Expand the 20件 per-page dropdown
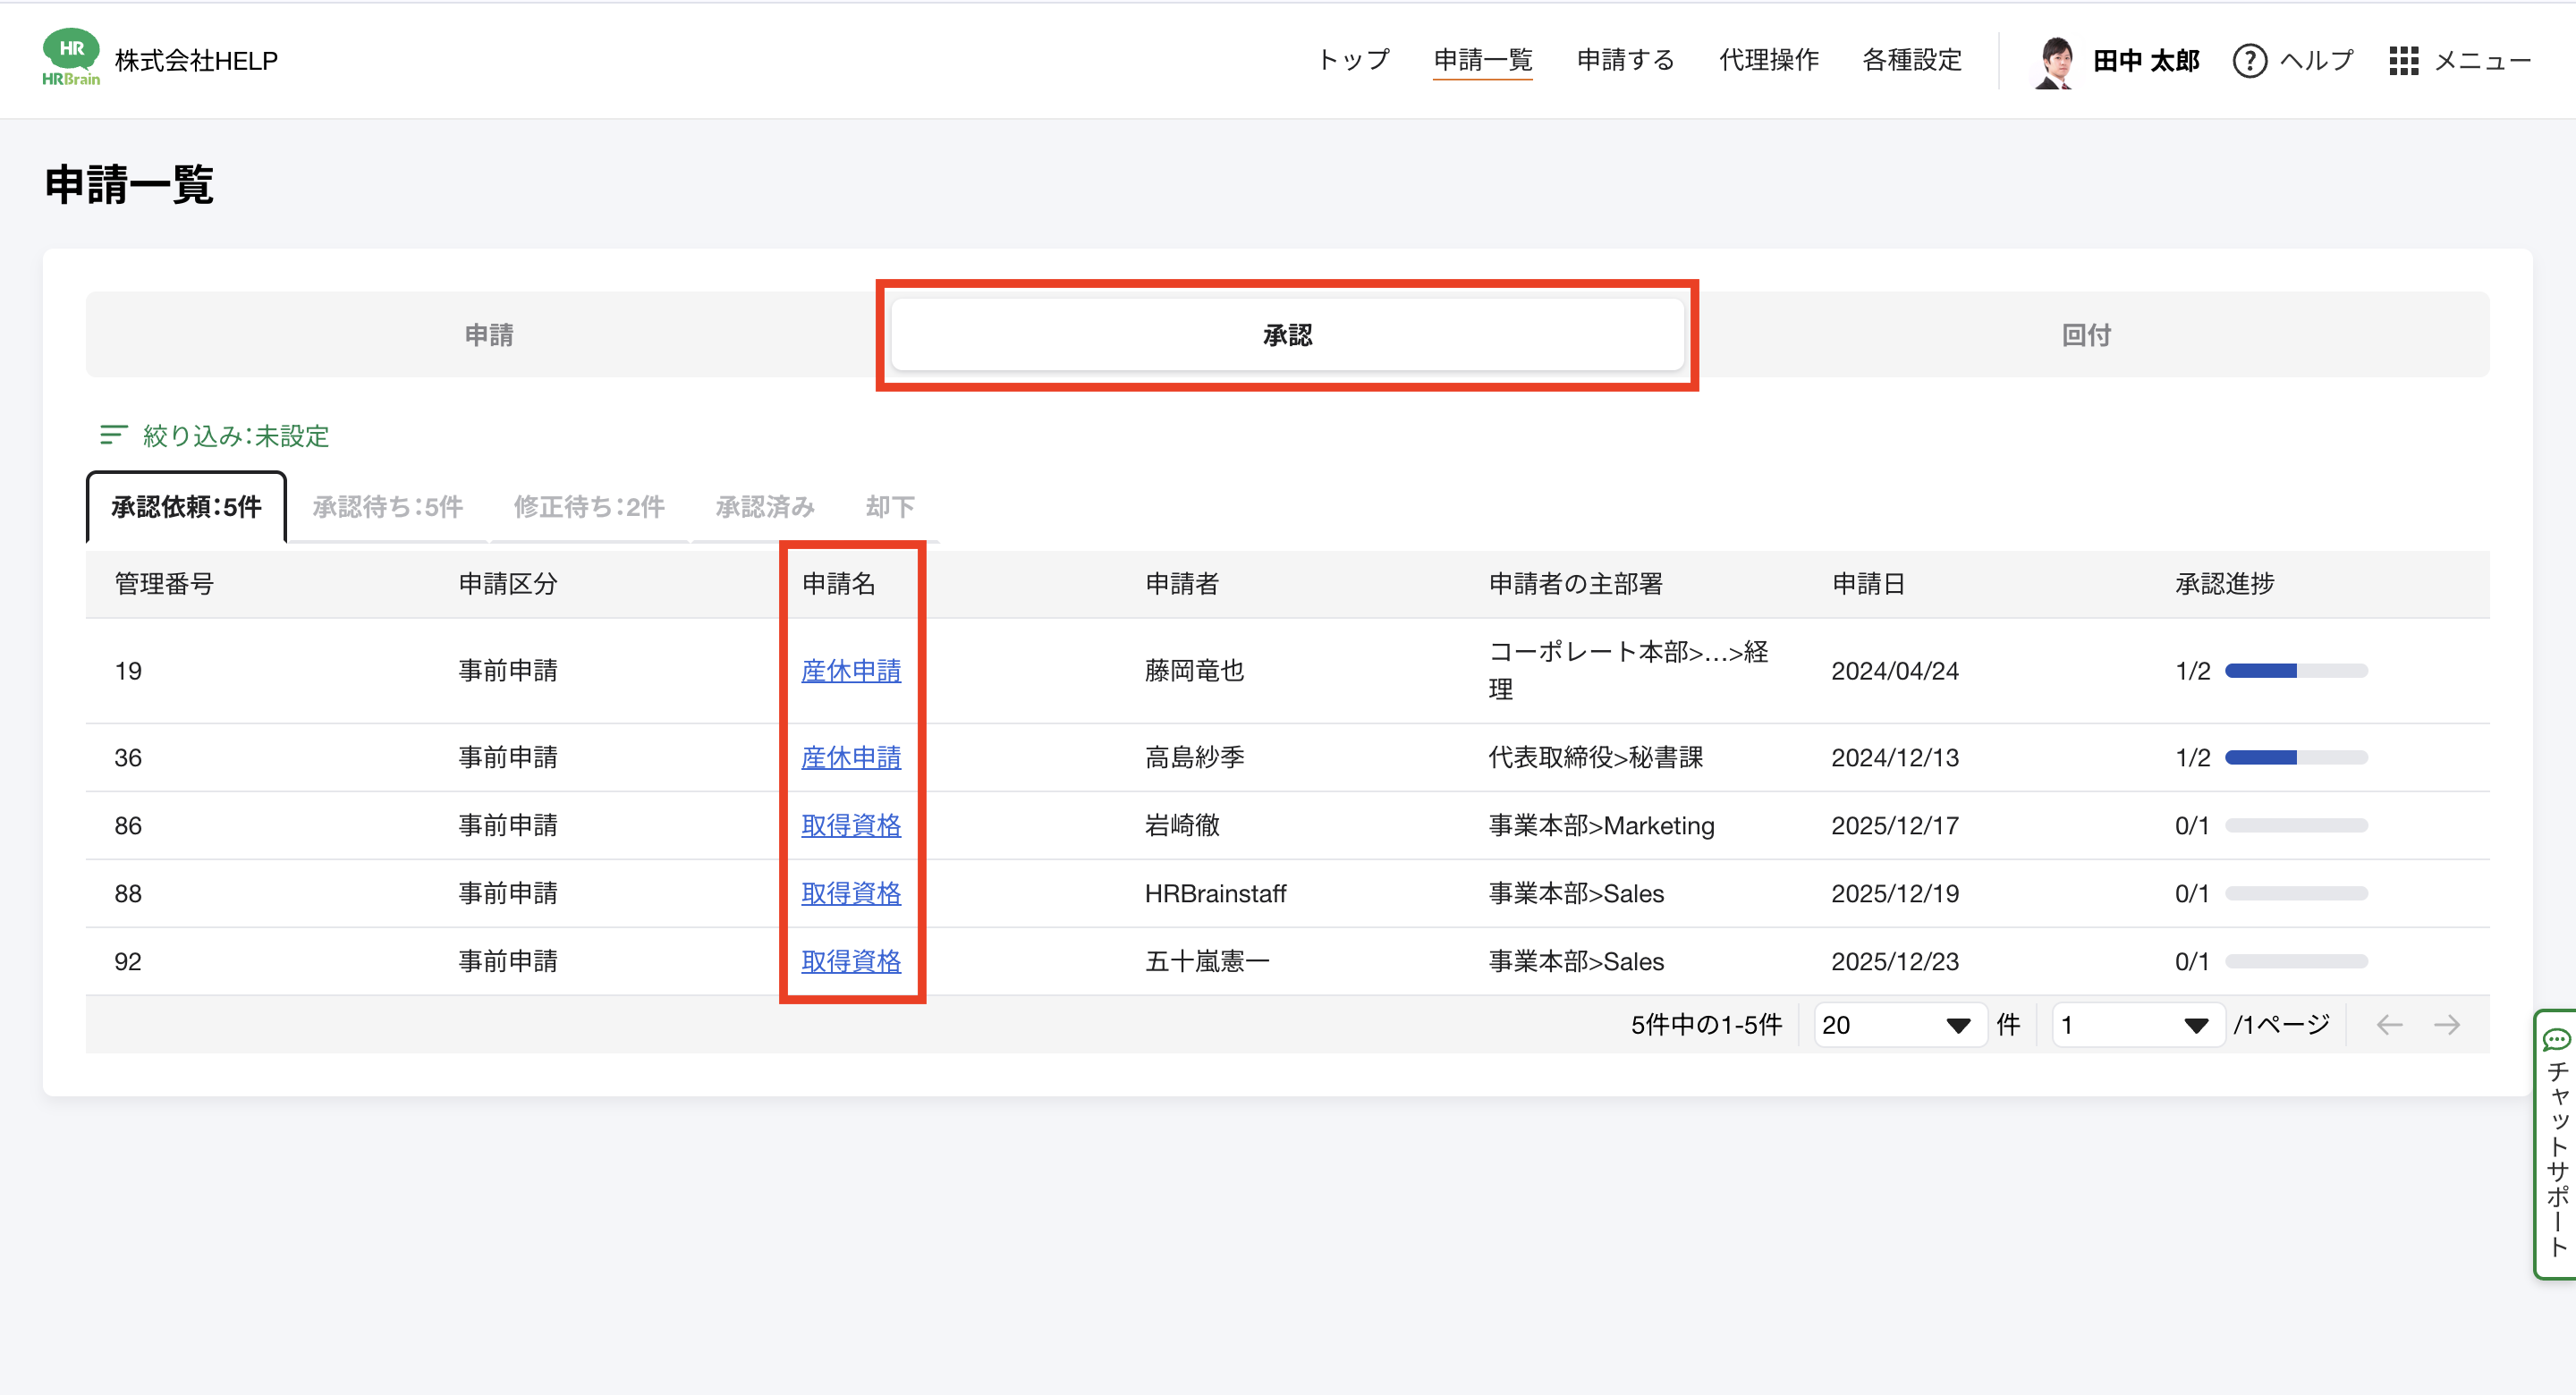Image resolution: width=2576 pixels, height=1395 pixels. click(x=1897, y=1025)
